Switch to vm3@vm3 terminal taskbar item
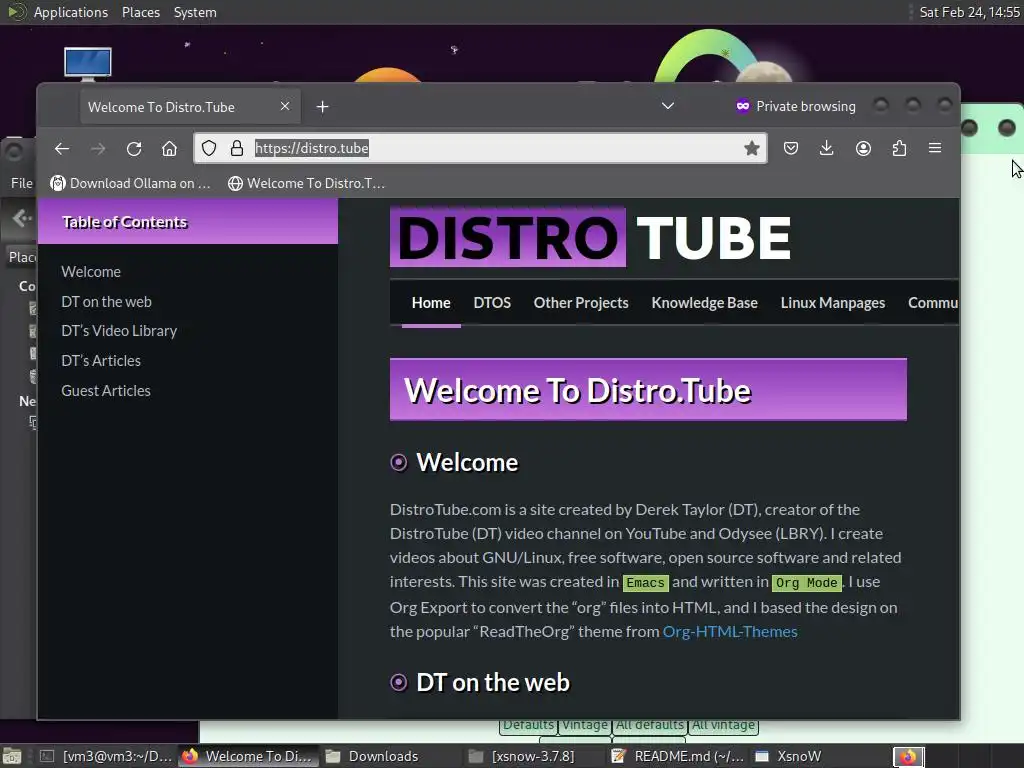 coord(107,756)
